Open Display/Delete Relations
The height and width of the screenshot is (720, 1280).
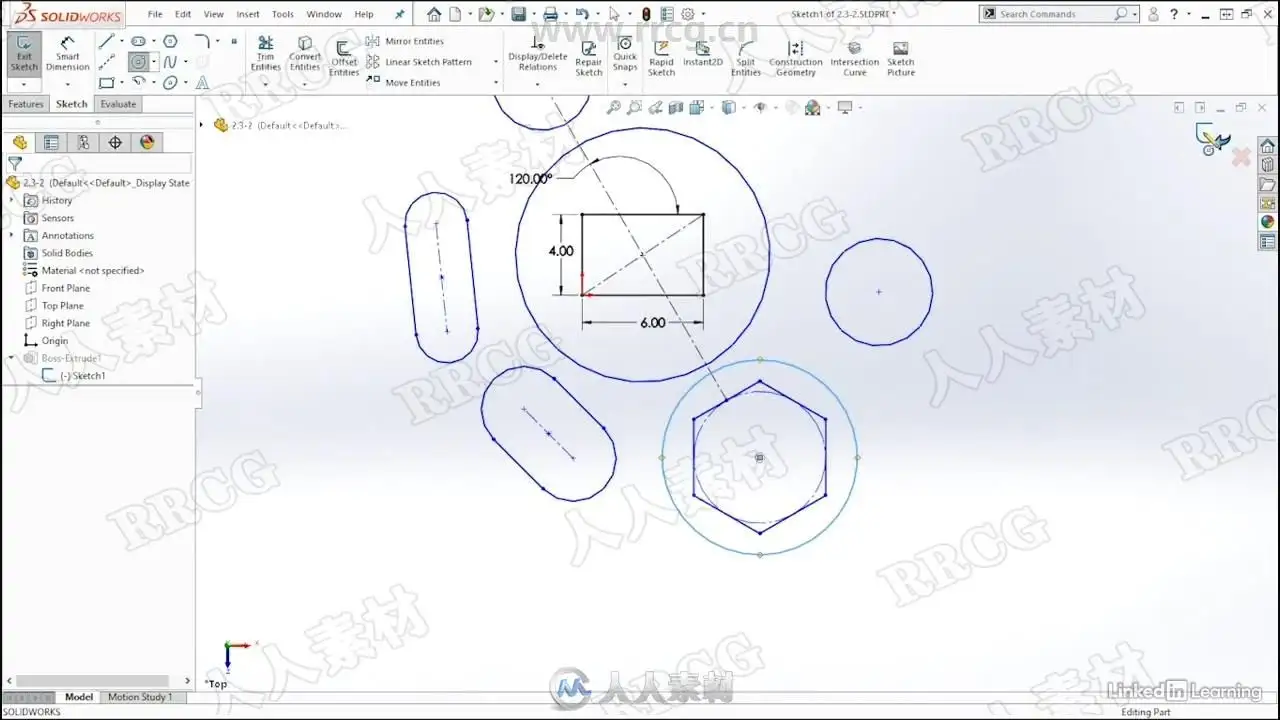pyautogui.click(x=537, y=54)
